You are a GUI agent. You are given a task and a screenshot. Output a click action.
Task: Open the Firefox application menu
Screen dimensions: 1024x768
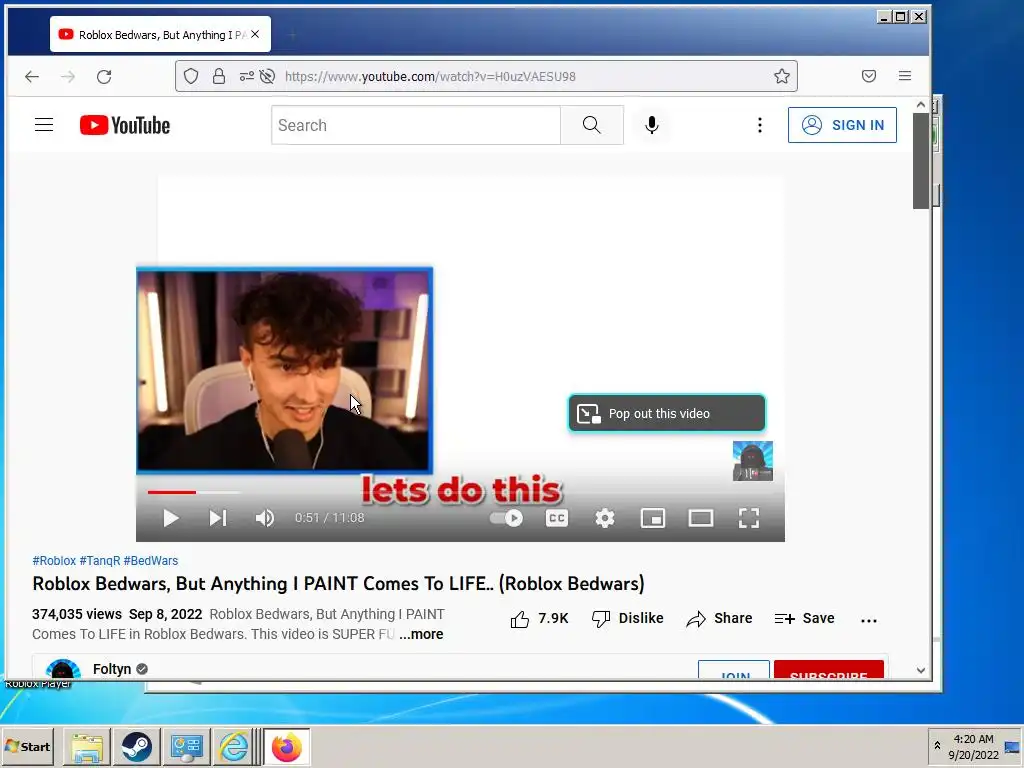904,76
